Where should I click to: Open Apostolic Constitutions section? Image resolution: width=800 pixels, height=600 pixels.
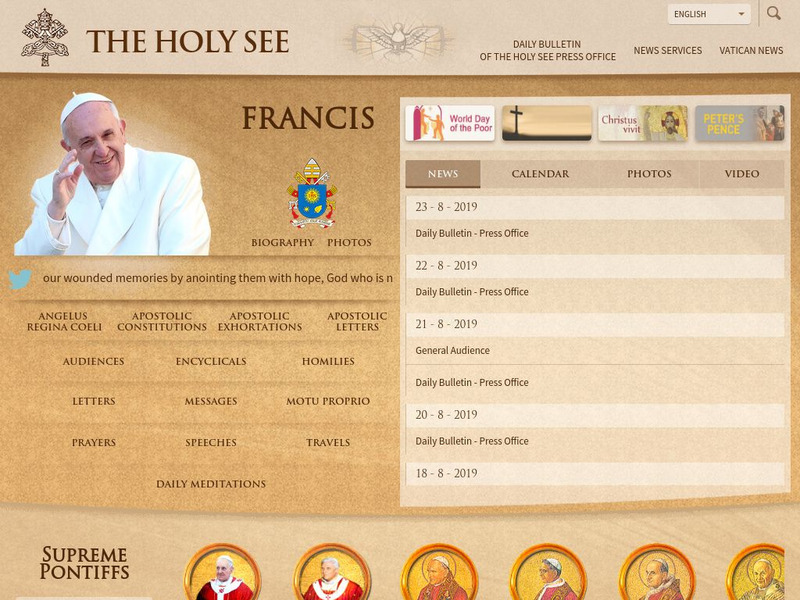point(162,321)
